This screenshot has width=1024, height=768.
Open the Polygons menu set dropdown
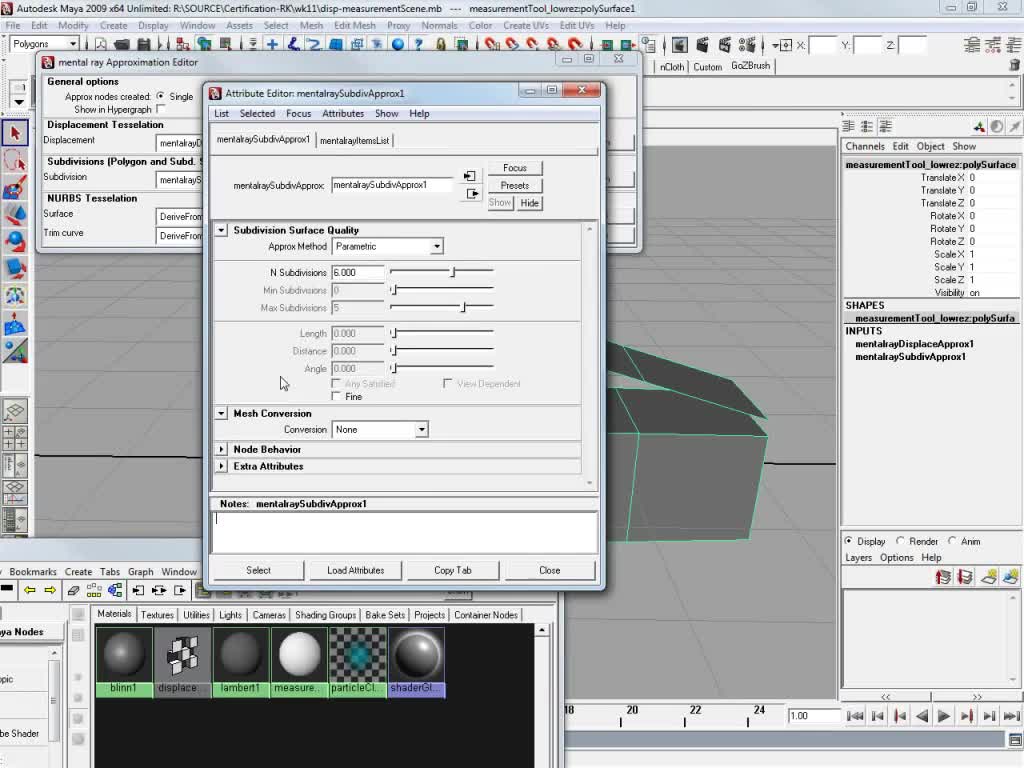click(44, 44)
